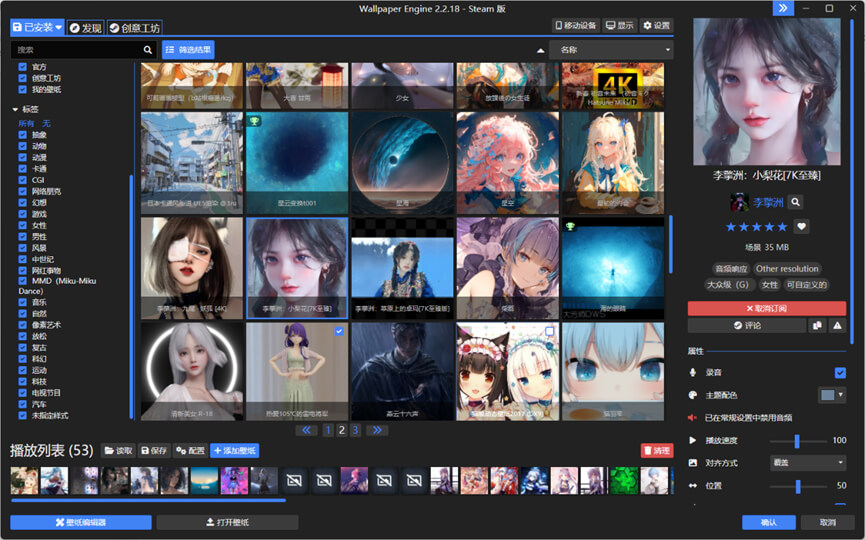Viewport: 865px width, 540px height.
Task: Click the warning report triangle icon
Action: tap(837, 325)
